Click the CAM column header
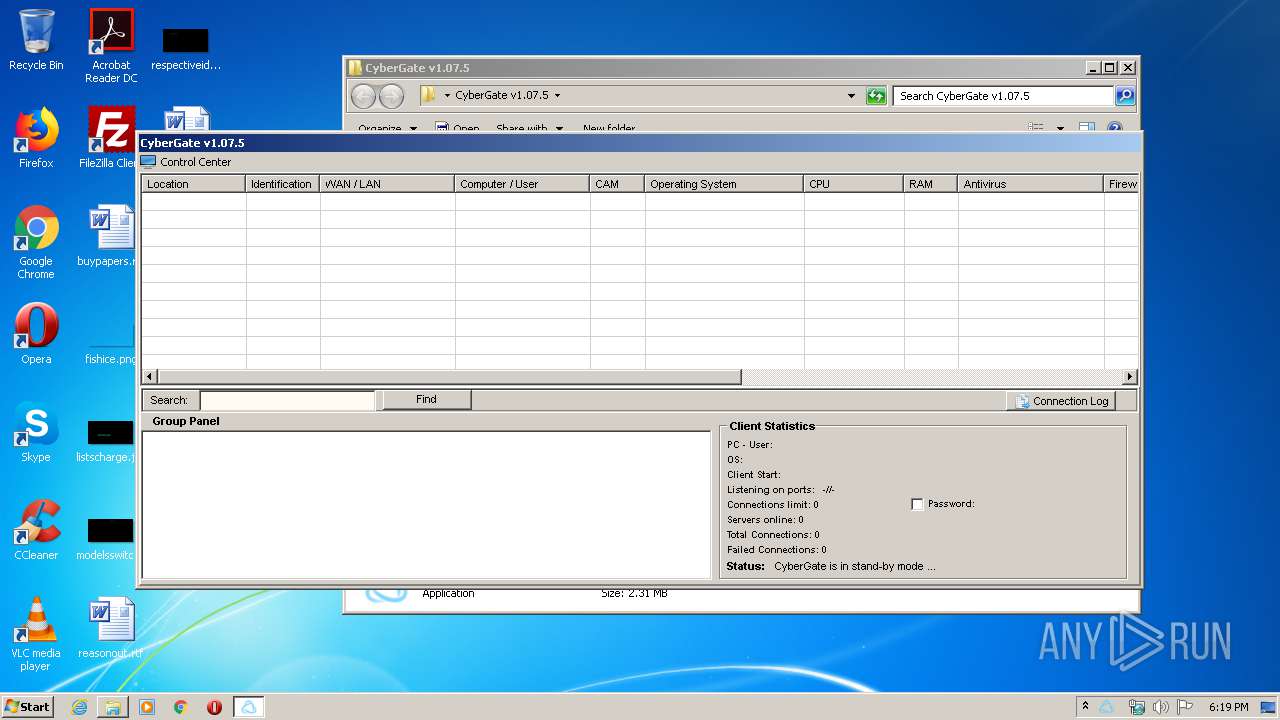 click(617, 184)
